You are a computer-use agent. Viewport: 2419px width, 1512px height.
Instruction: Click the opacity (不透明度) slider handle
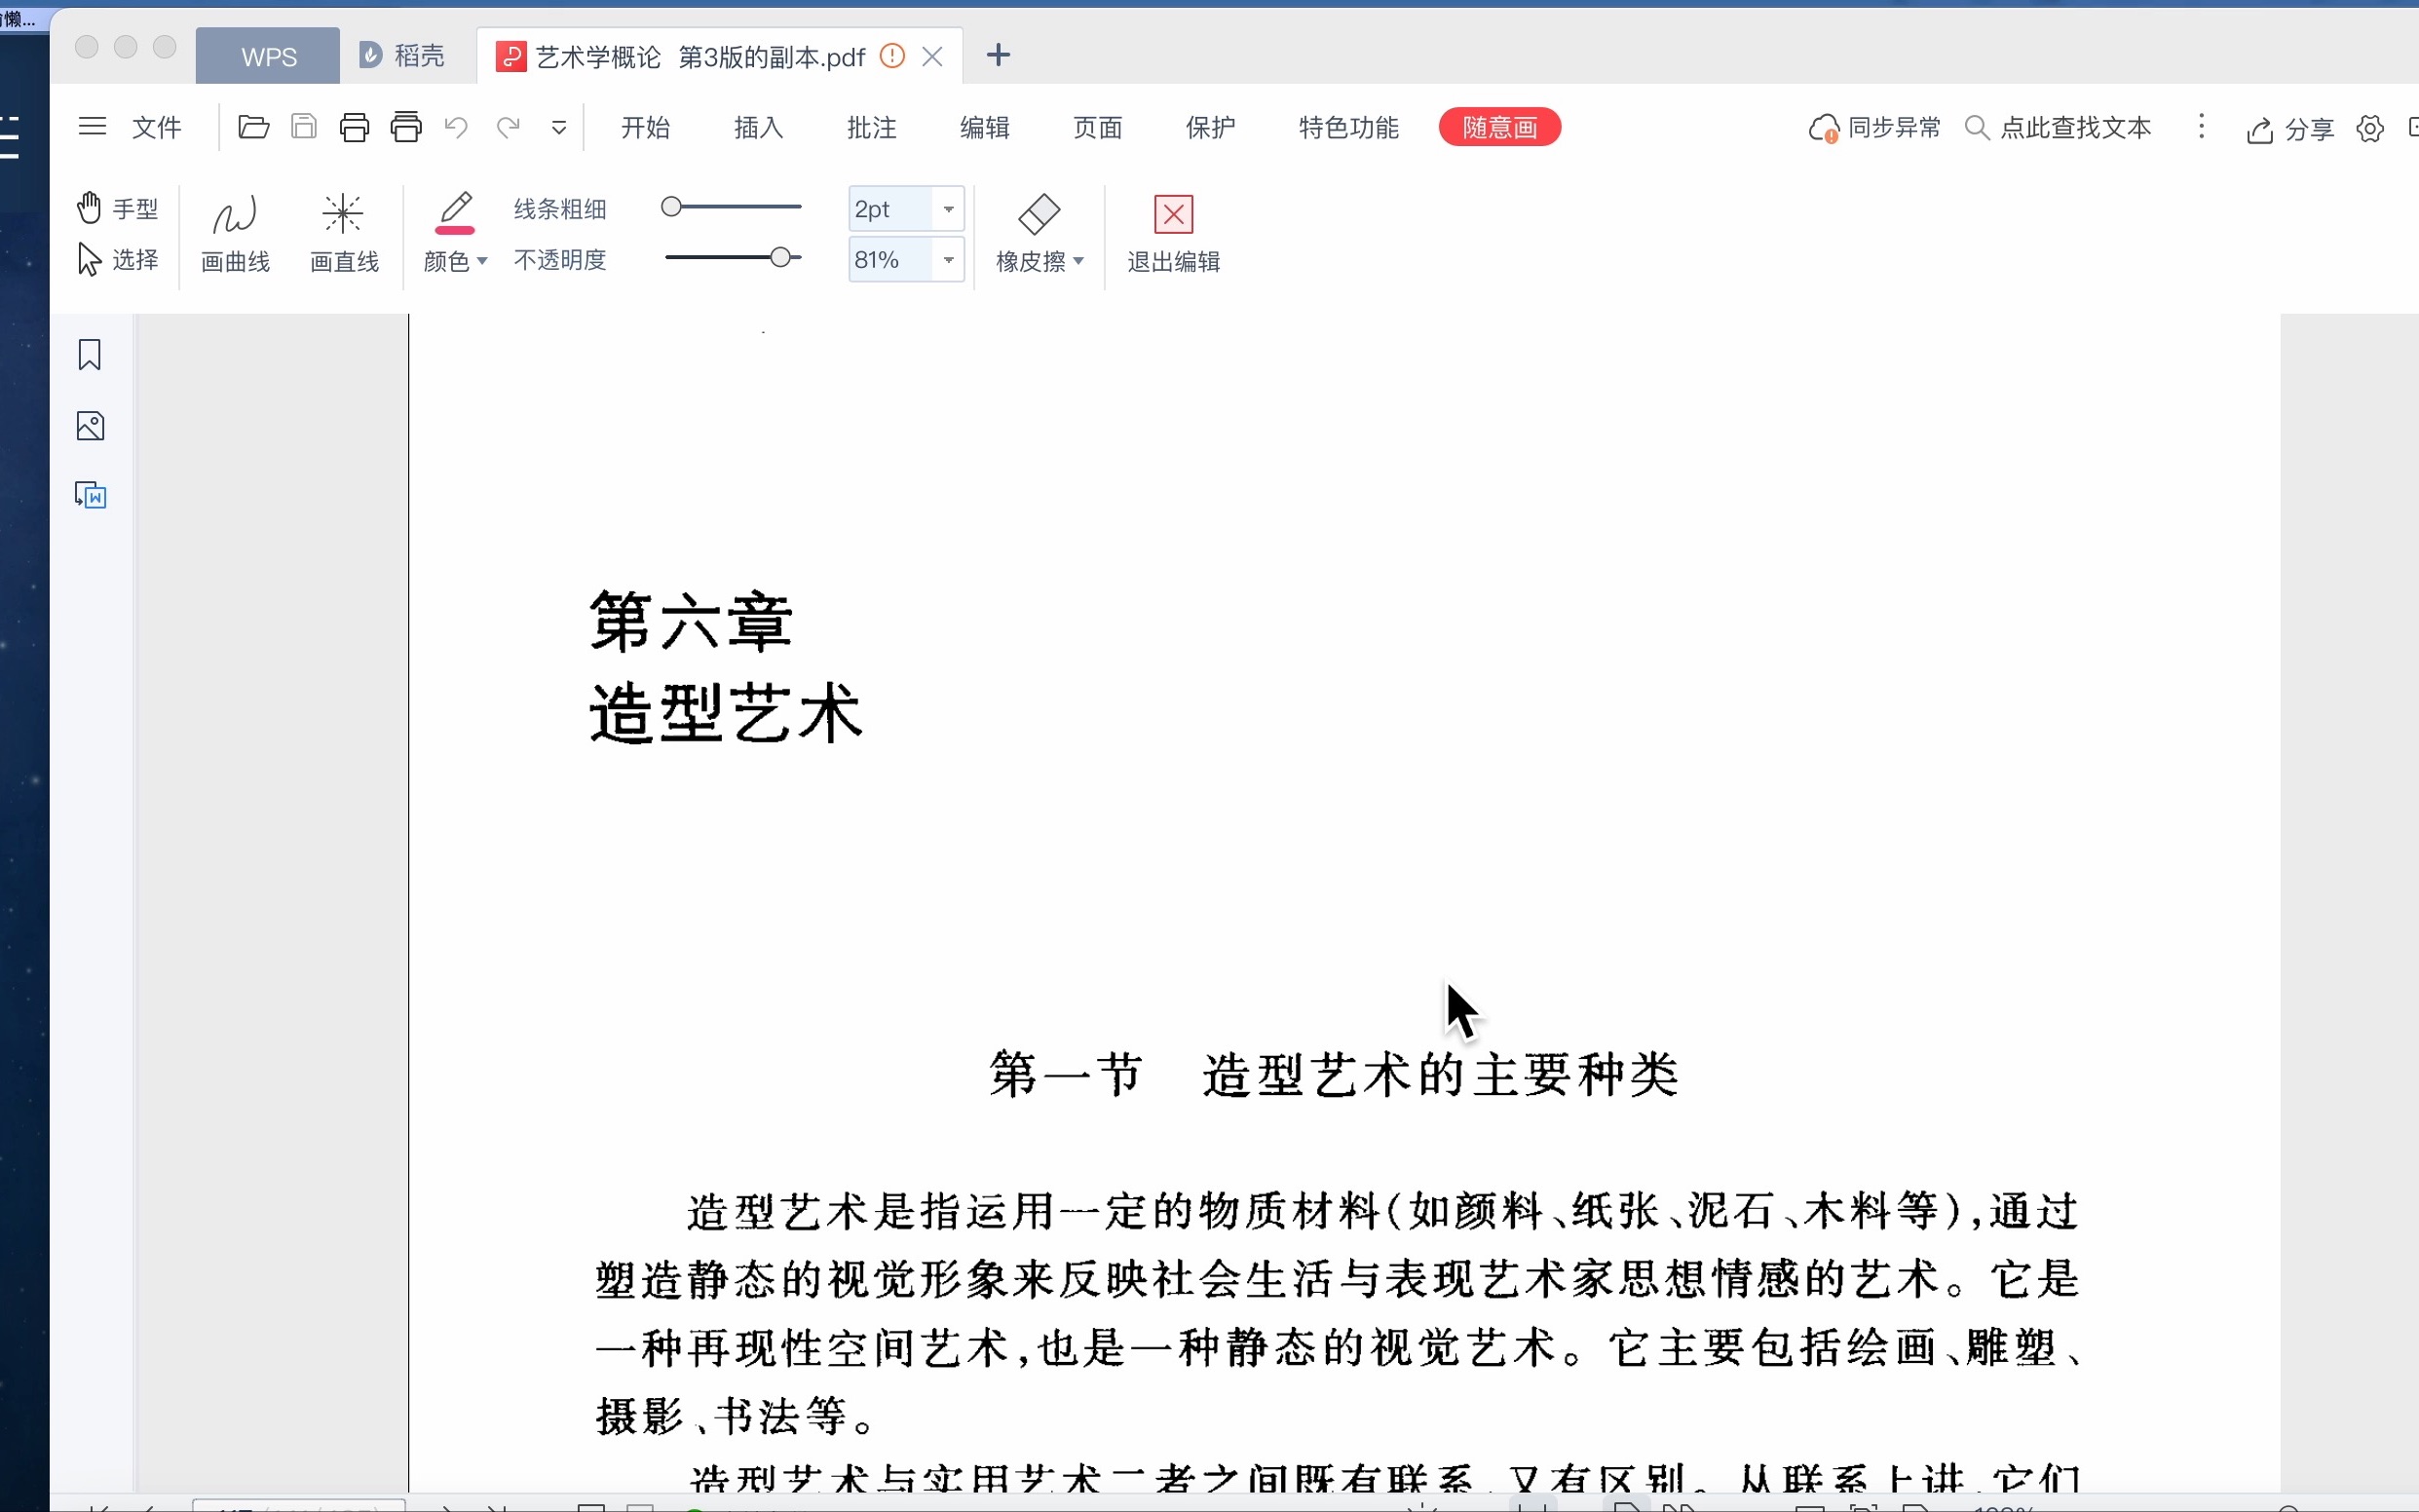pyautogui.click(x=780, y=257)
